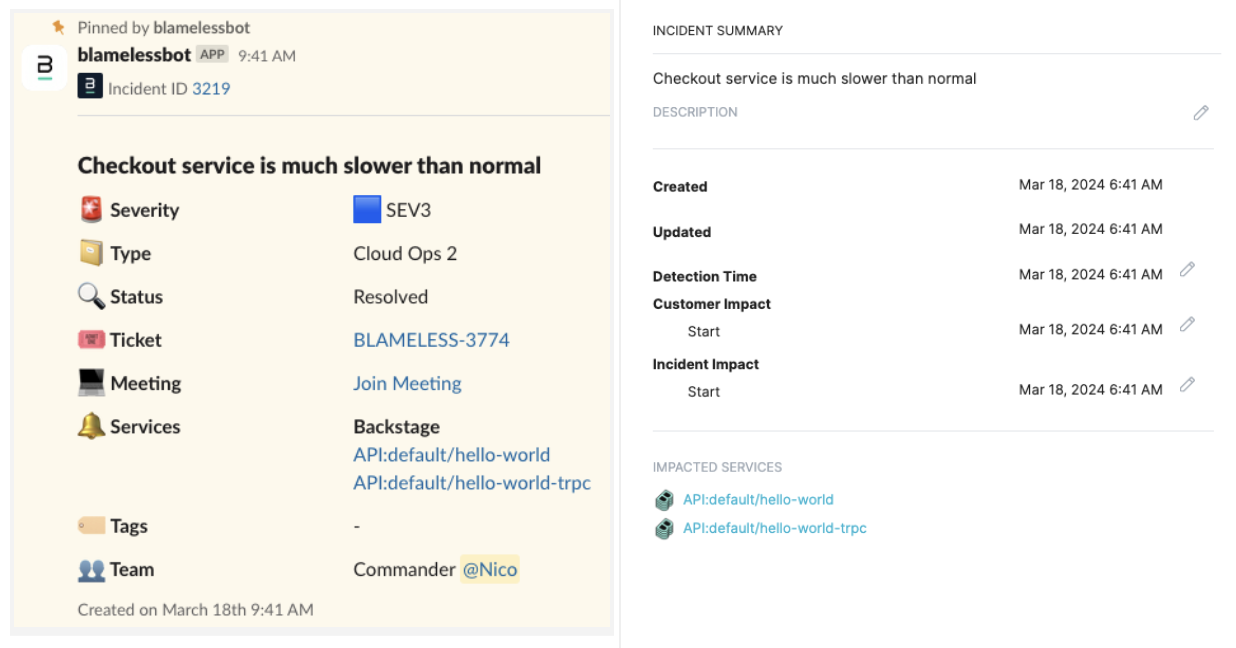Click the Resolved status value
This screenshot has width=1236, height=648.
click(x=391, y=297)
